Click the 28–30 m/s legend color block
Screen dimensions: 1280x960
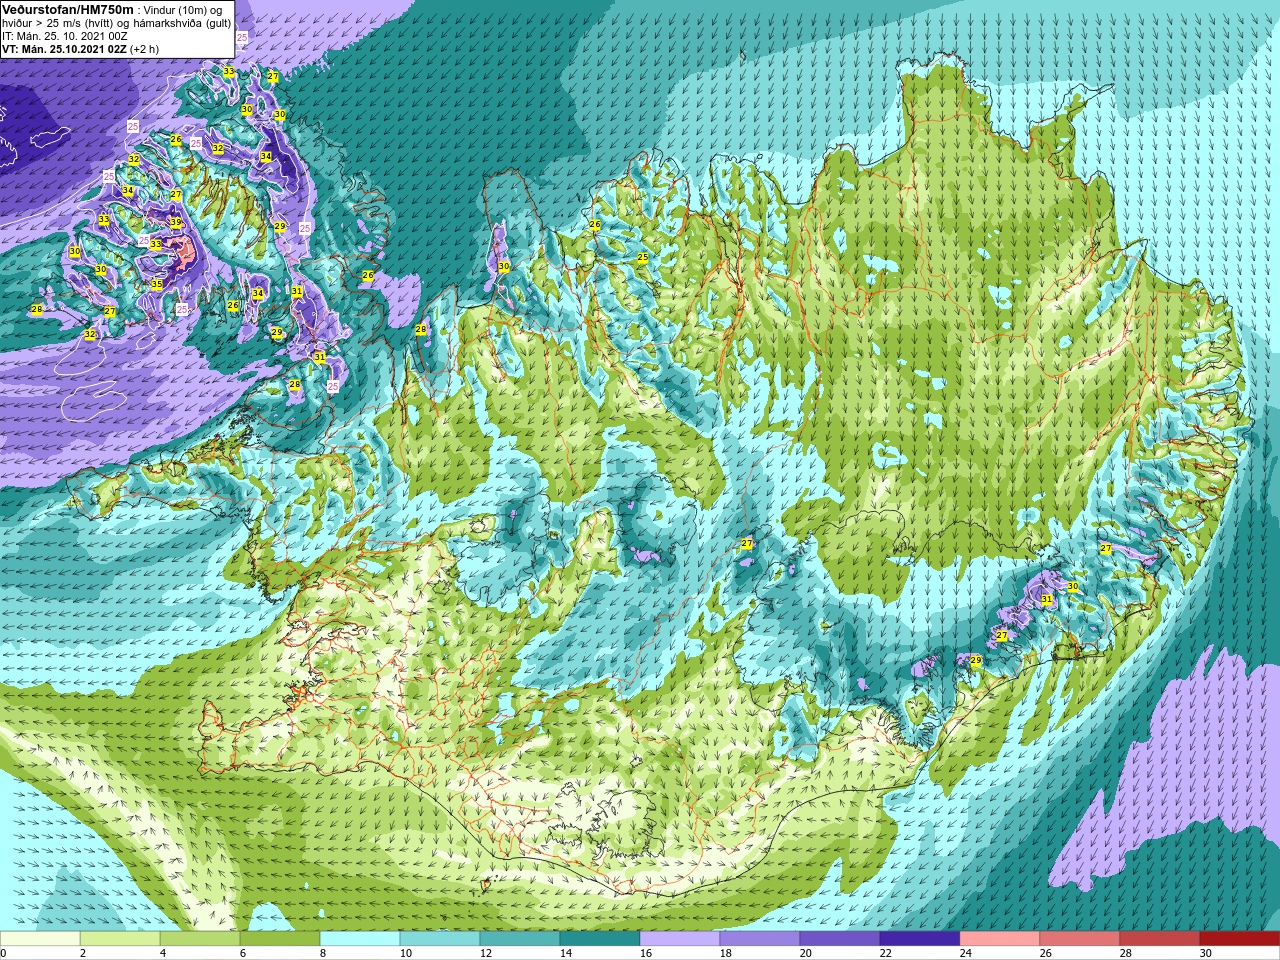[x=1160, y=939]
